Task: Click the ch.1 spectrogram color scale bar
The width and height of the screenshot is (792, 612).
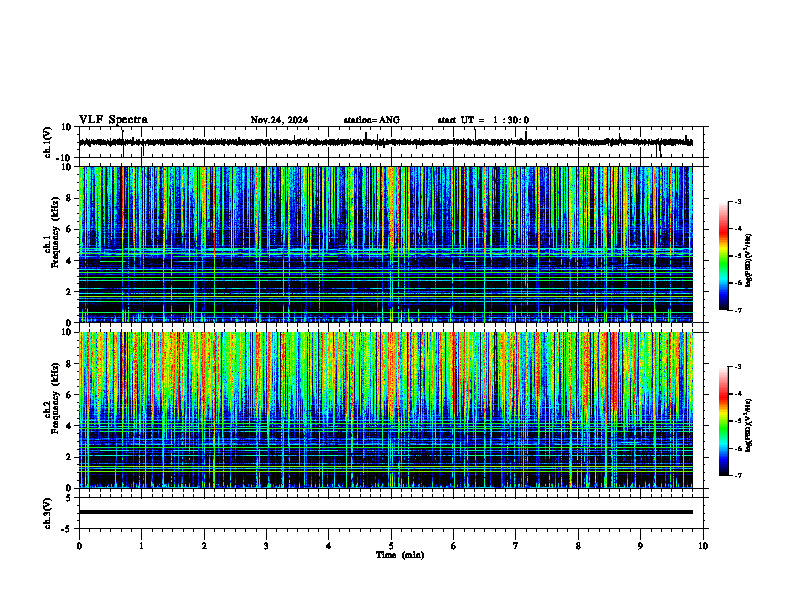Action: click(724, 256)
